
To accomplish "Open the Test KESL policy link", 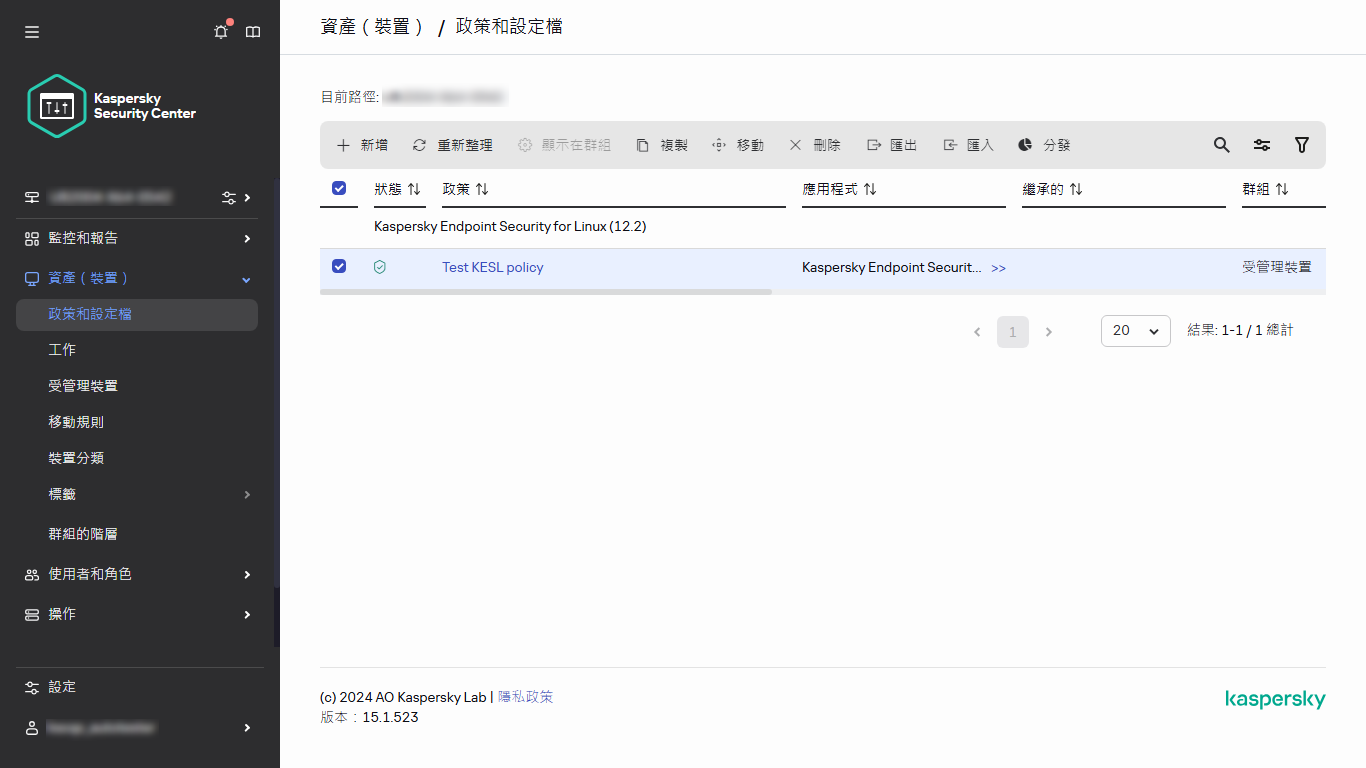I will 493,267.
